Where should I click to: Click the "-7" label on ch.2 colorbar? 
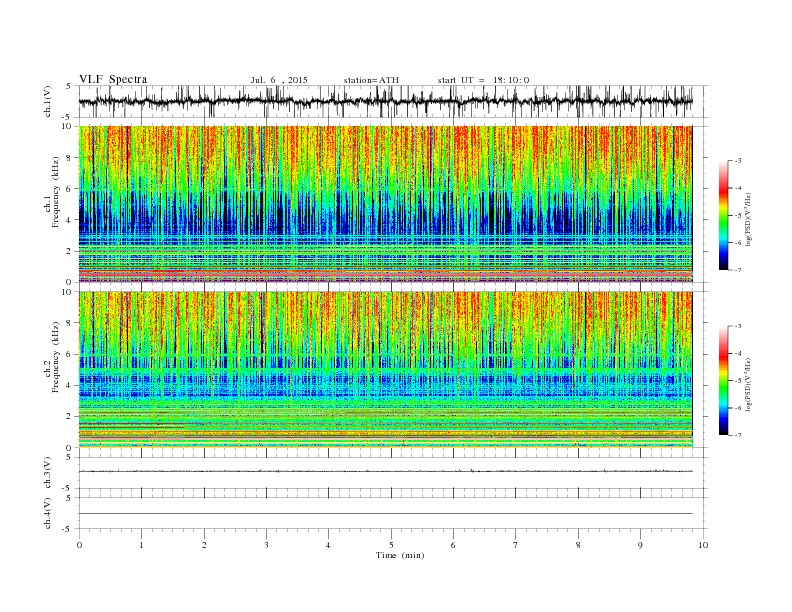(x=738, y=435)
